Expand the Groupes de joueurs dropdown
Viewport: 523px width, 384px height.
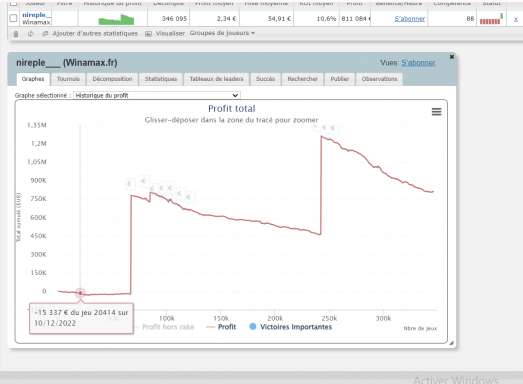point(222,33)
